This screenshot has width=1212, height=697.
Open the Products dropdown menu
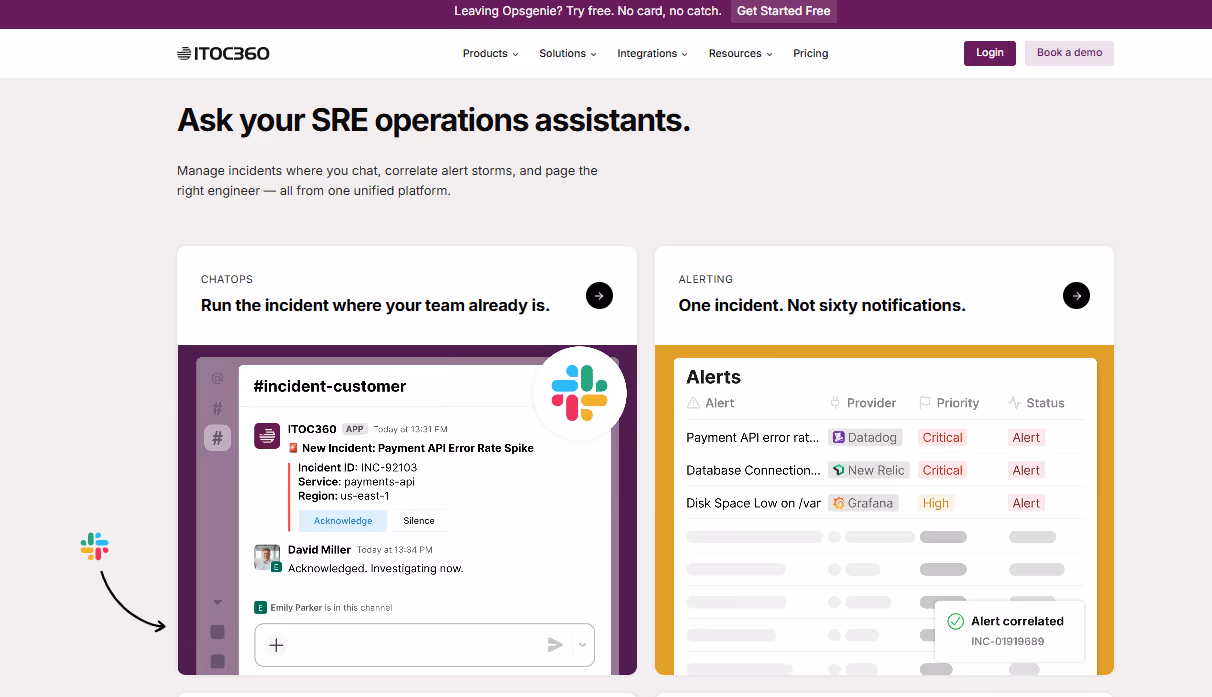[490, 54]
